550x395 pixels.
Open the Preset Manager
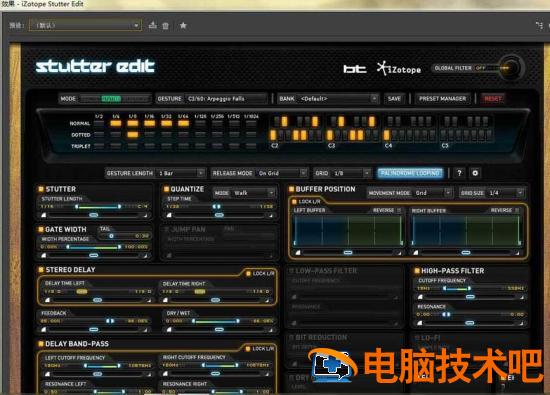(442, 99)
